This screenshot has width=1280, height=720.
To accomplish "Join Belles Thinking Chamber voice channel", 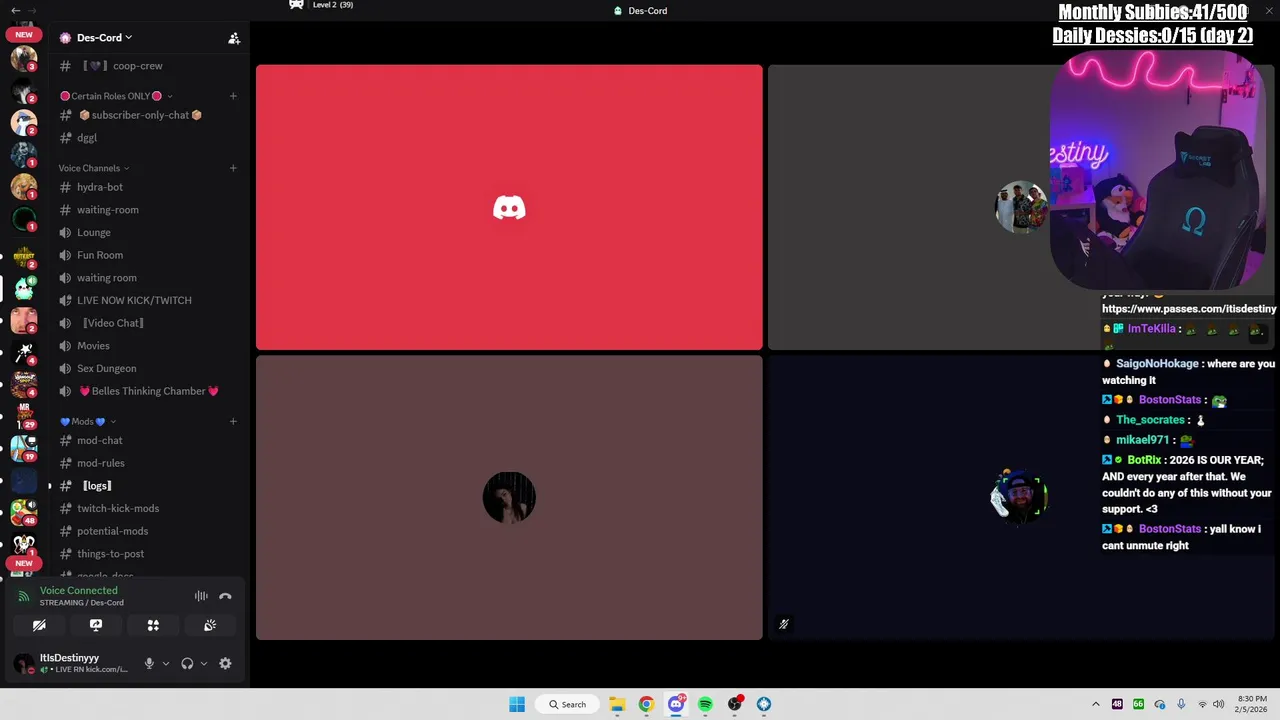I will tap(148, 391).
